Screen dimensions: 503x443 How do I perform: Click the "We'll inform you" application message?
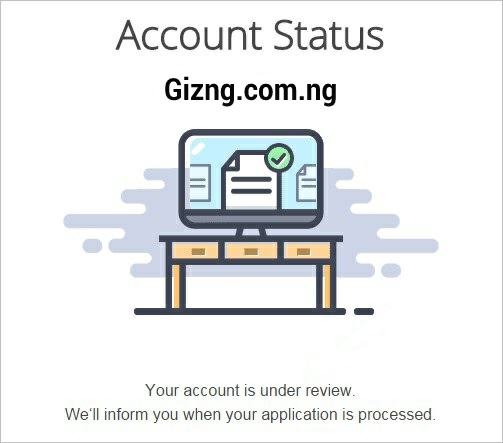pyautogui.click(x=250, y=415)
